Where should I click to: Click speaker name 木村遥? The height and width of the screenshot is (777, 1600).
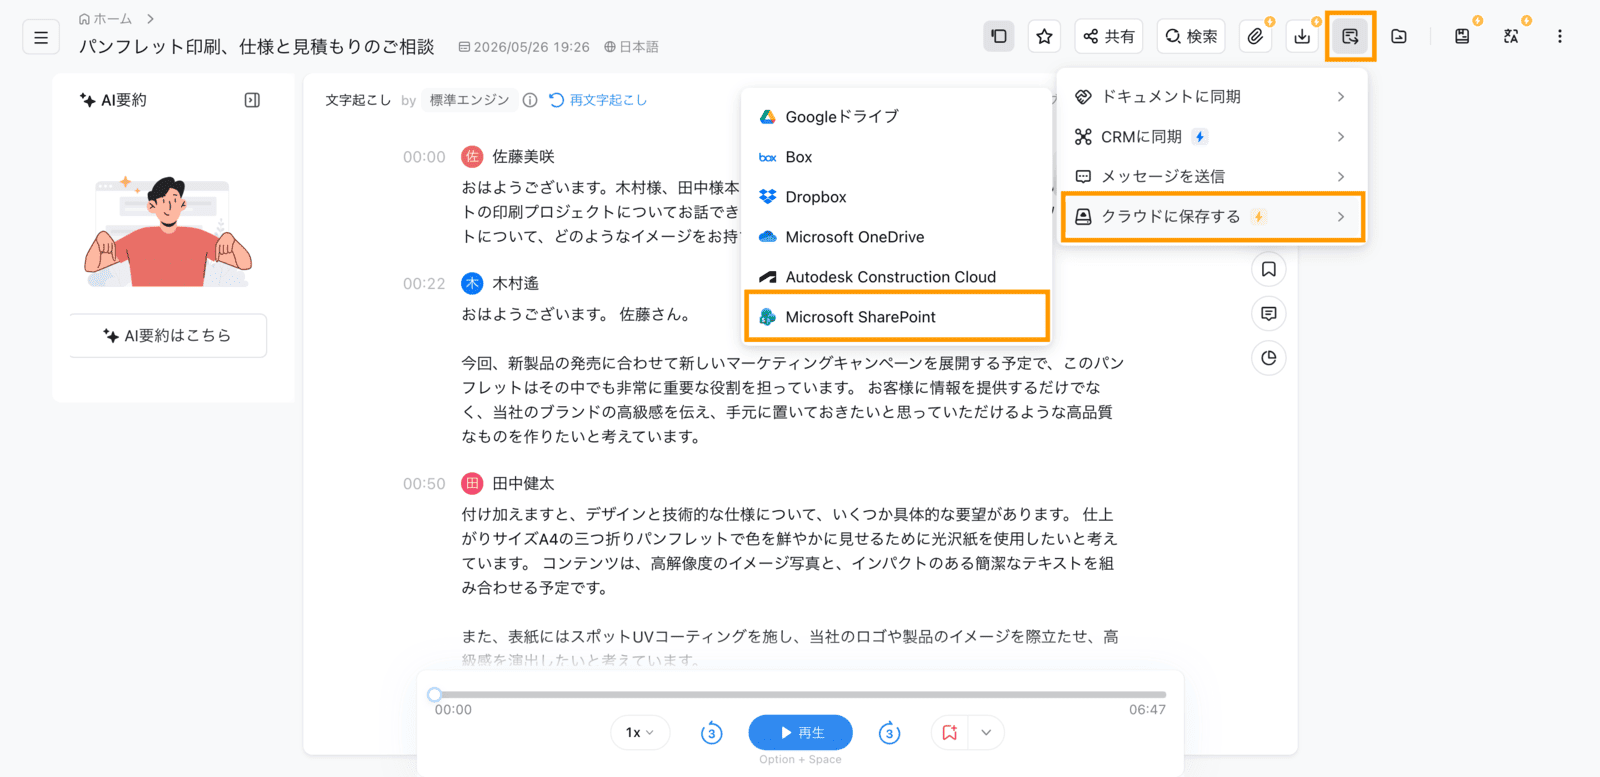515,283
